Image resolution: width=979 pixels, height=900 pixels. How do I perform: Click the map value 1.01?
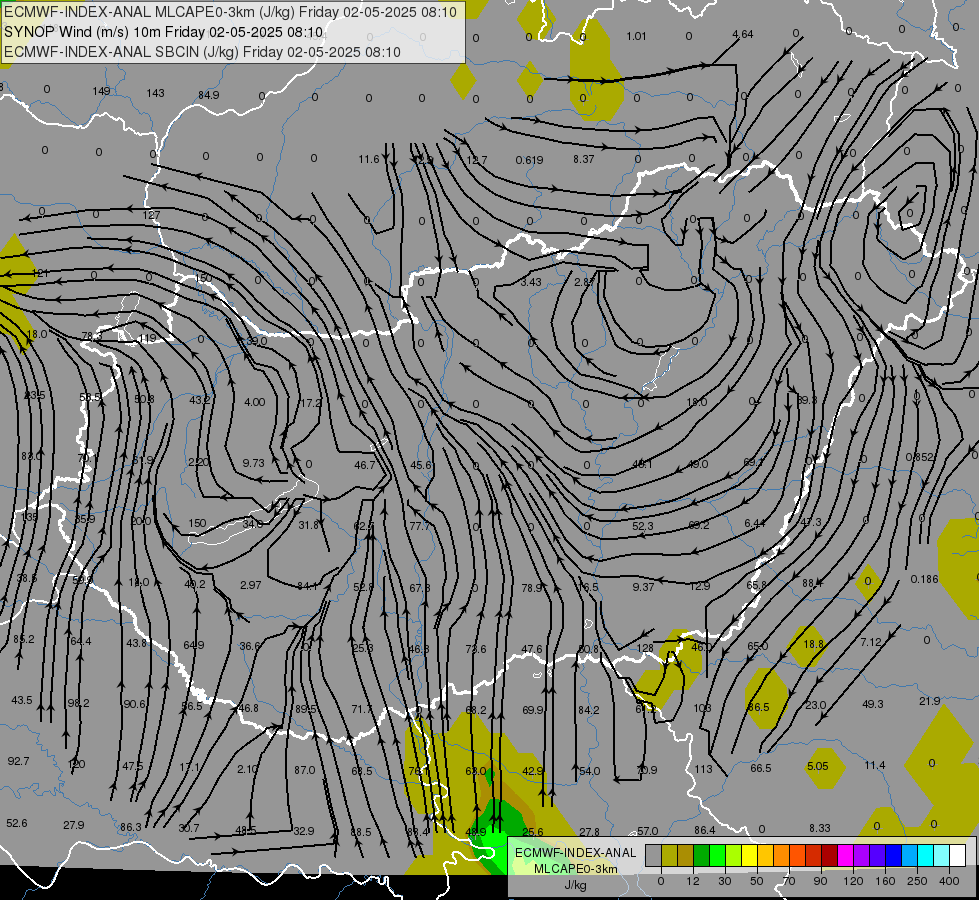pos(636,36)
